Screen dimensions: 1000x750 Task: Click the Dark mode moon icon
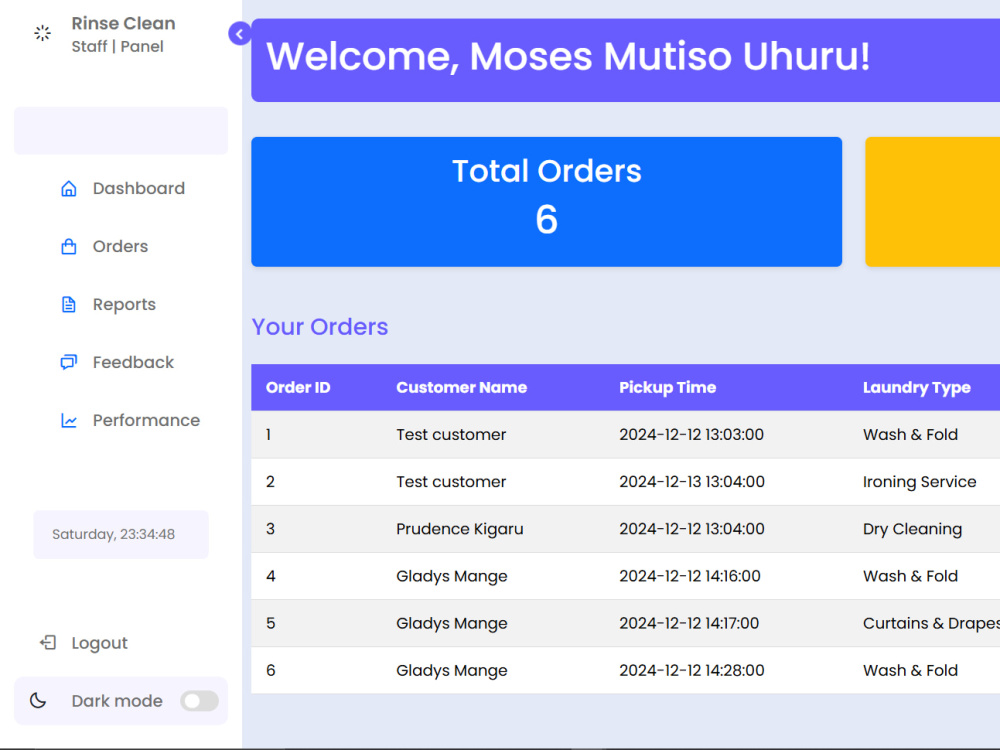38,700
